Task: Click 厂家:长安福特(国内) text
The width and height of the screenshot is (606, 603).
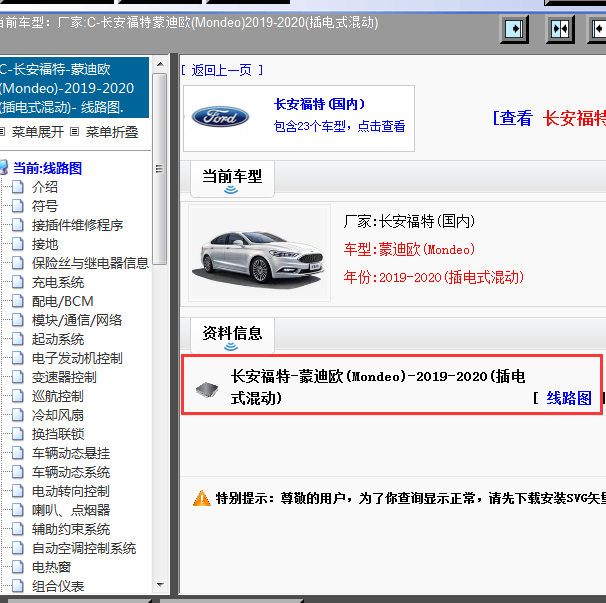Action: [x=409, y=221]
